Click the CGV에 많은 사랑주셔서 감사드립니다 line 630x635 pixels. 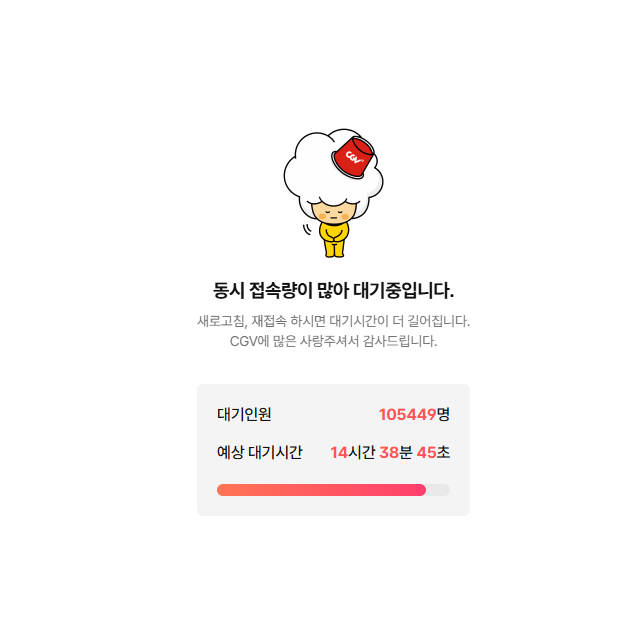tap(333, 341)
